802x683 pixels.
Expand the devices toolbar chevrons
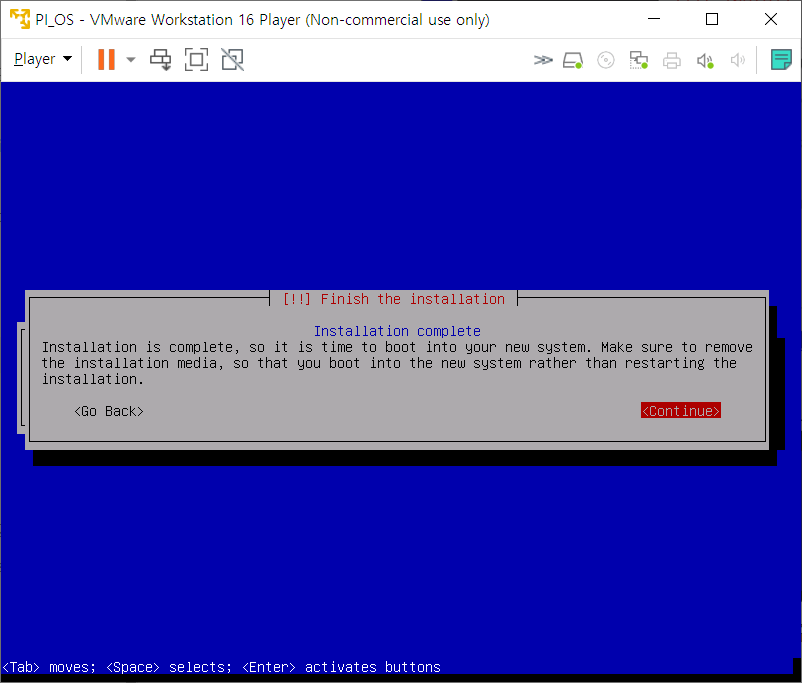click(542, 60)
